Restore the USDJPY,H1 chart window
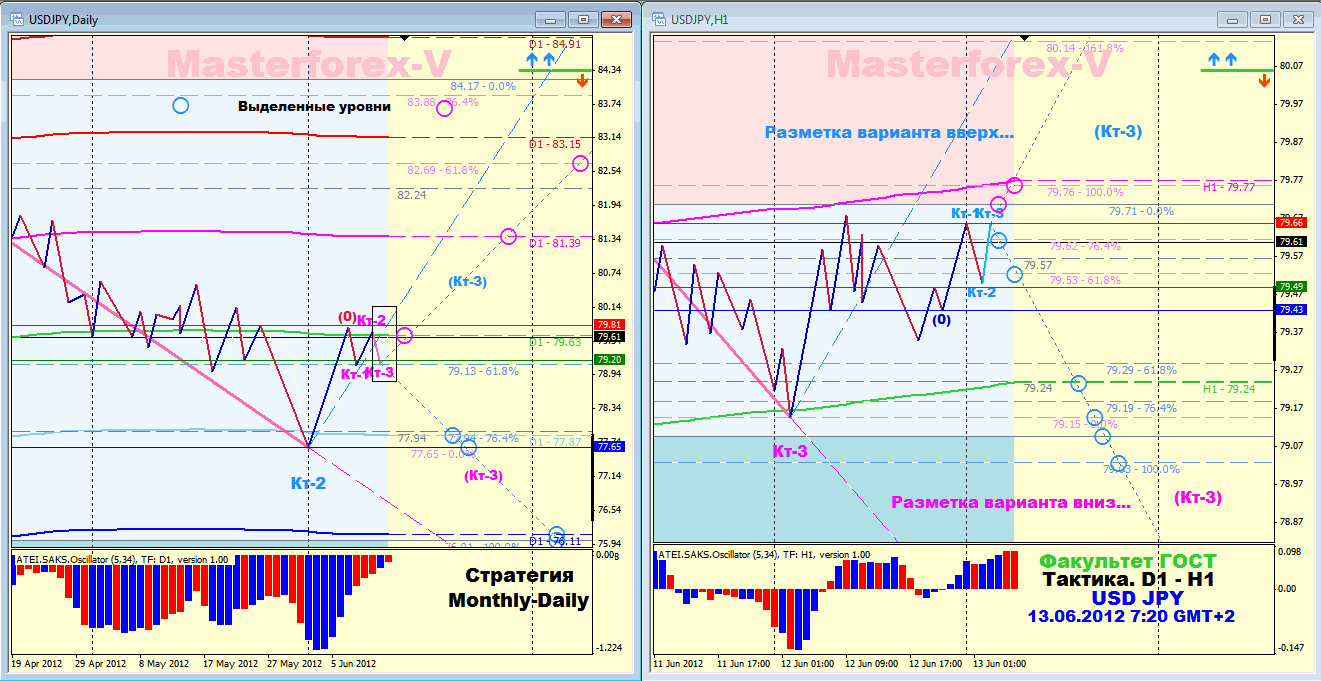This screenshot has height=681, width=1321. tap(1266, 19)
